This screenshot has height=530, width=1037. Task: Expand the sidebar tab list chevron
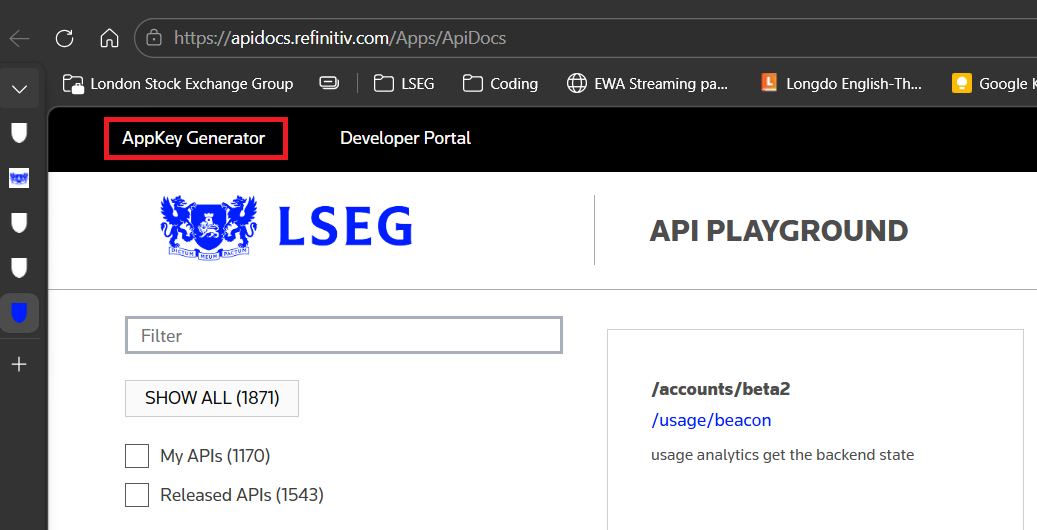[19, 89]
